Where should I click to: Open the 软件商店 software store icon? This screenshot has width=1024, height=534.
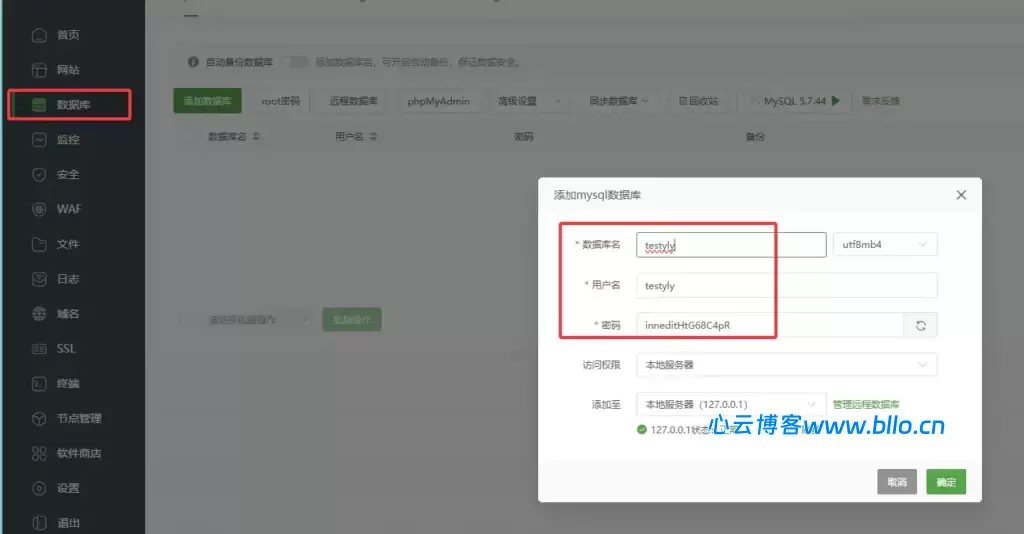pyautogui.click(x=39, y=453)
